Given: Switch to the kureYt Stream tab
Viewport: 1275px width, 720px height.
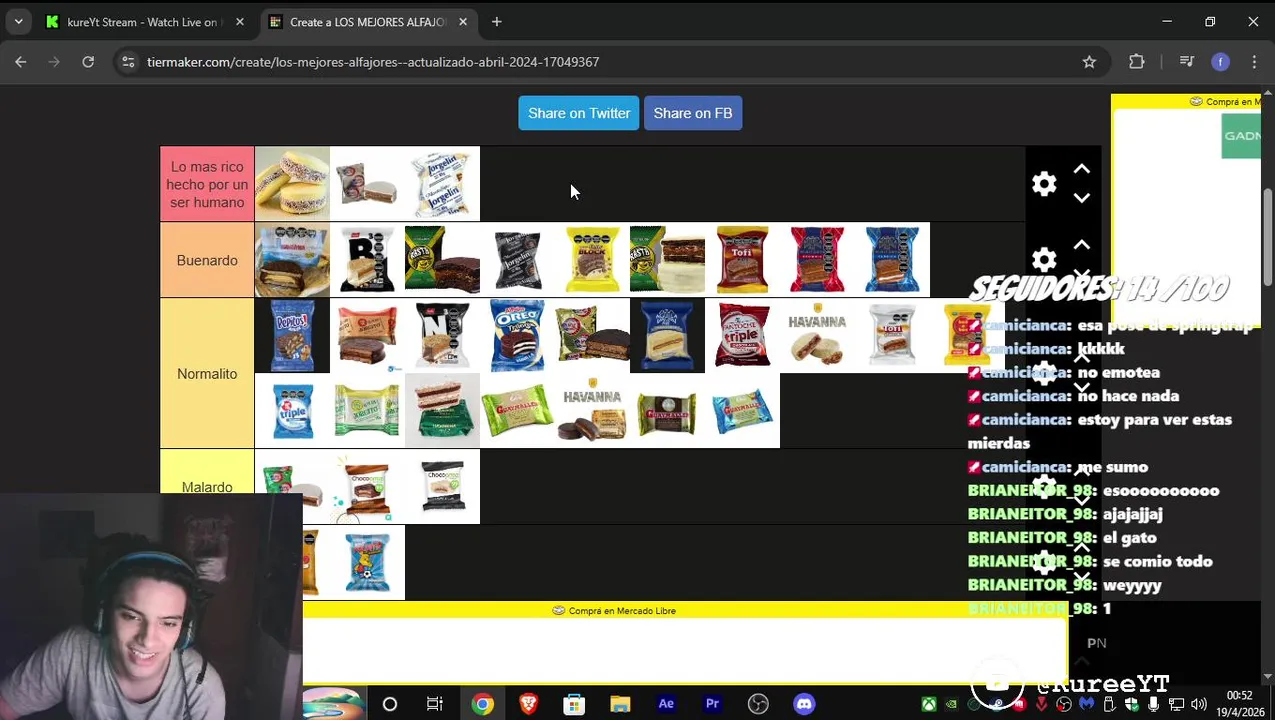Looking at the screenshot, I should tap(143, 22).
